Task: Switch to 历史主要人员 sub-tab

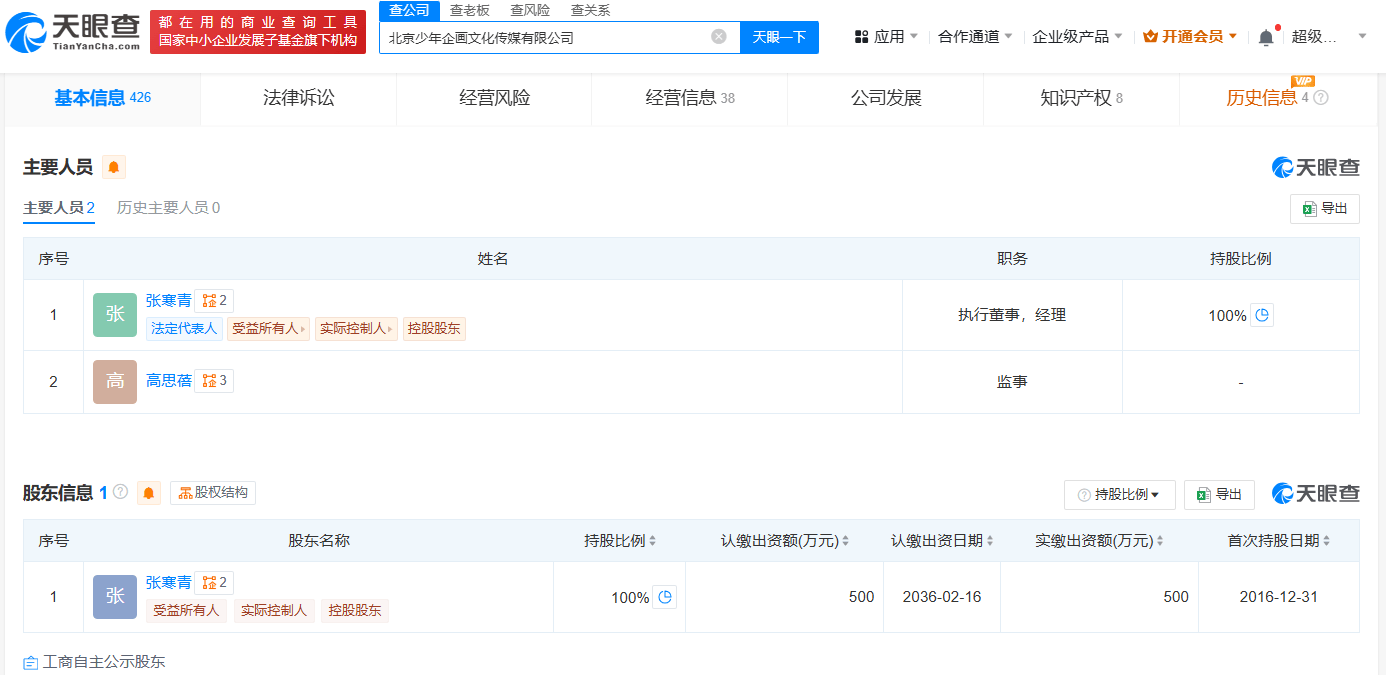Action: click(168, 208)
